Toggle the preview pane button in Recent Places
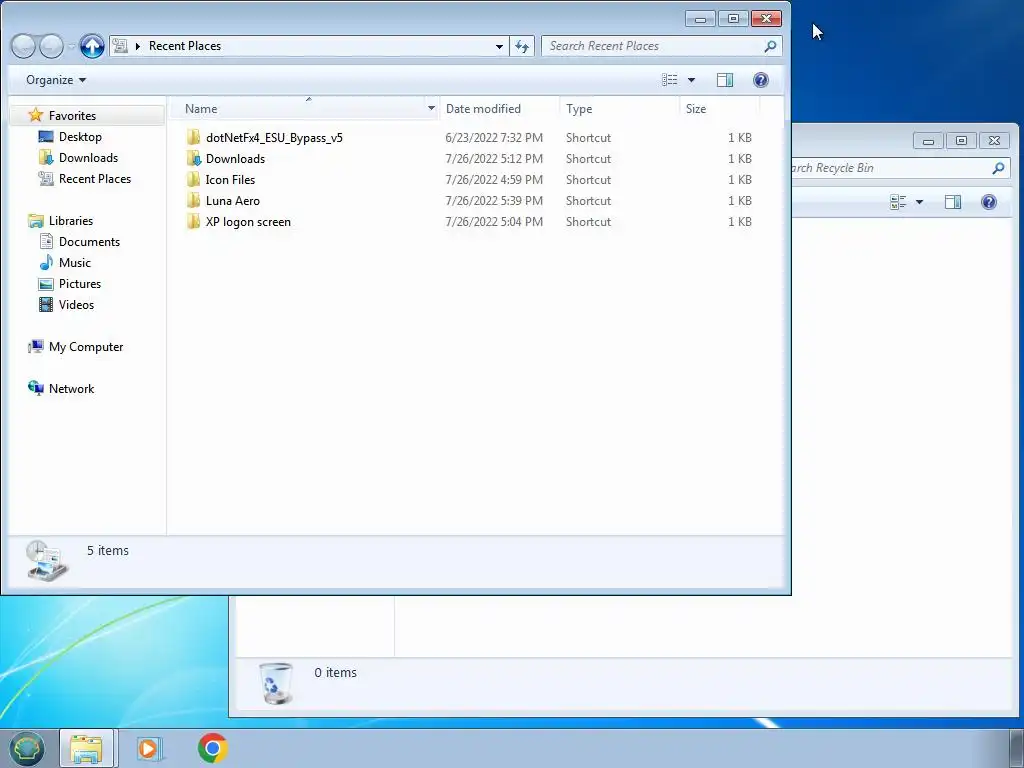 coord(725,80)
